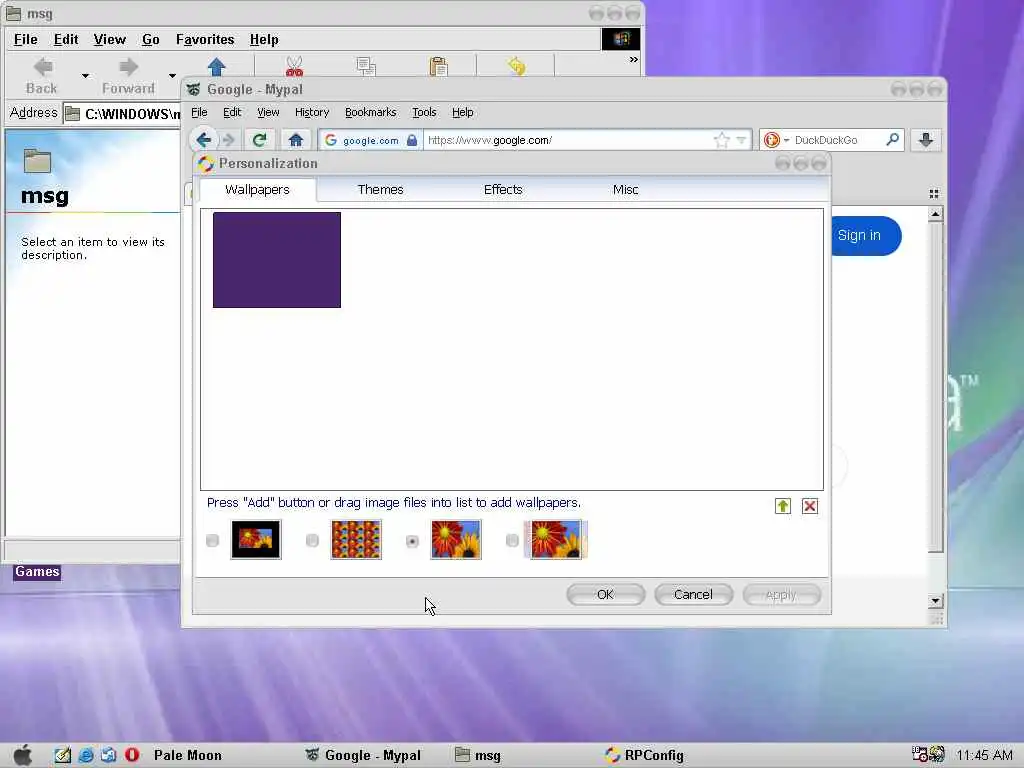Confirm Personalization with OK button
This screenshot has width=1024, height=768.
[605, 594]
